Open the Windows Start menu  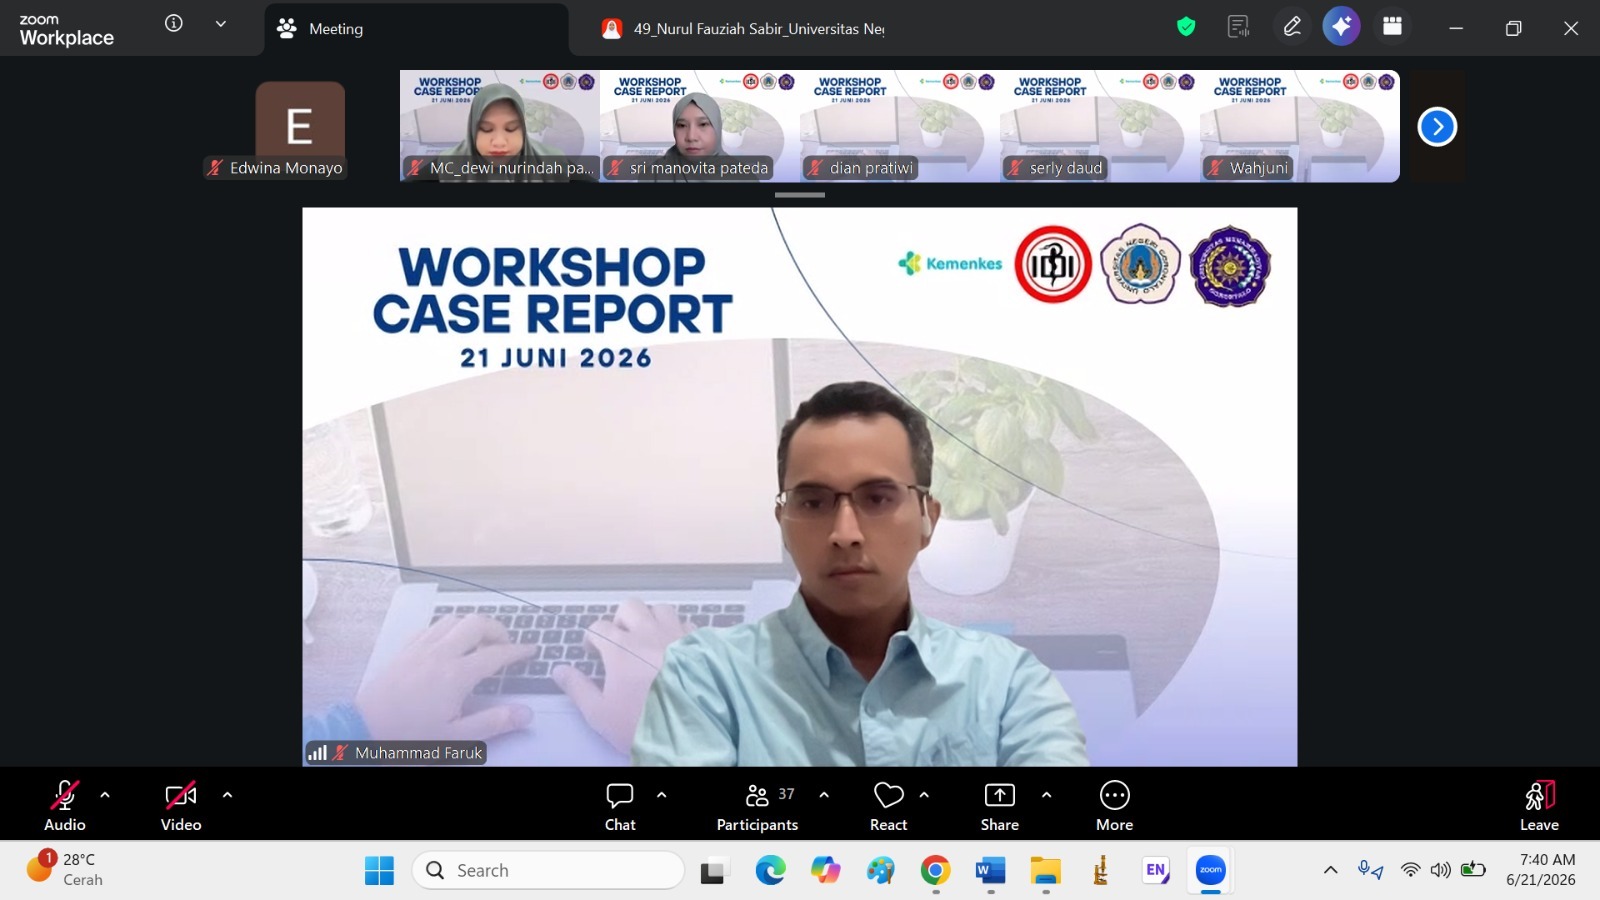point(379,871)
